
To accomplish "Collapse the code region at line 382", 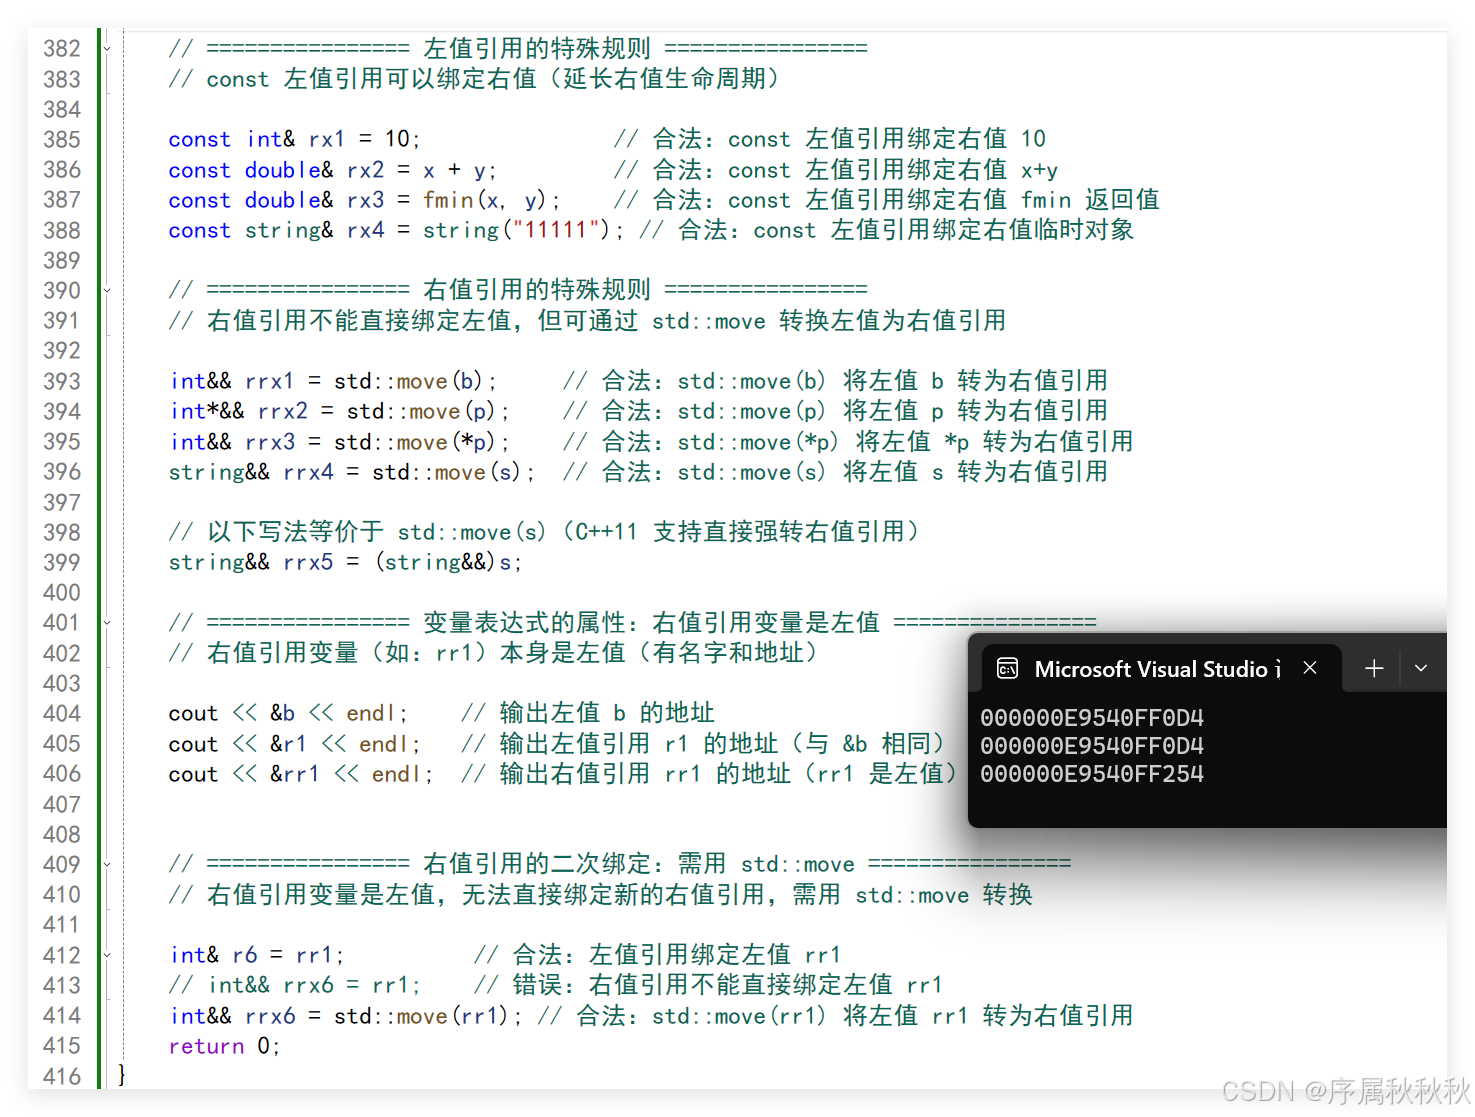I will click(107, 48).
